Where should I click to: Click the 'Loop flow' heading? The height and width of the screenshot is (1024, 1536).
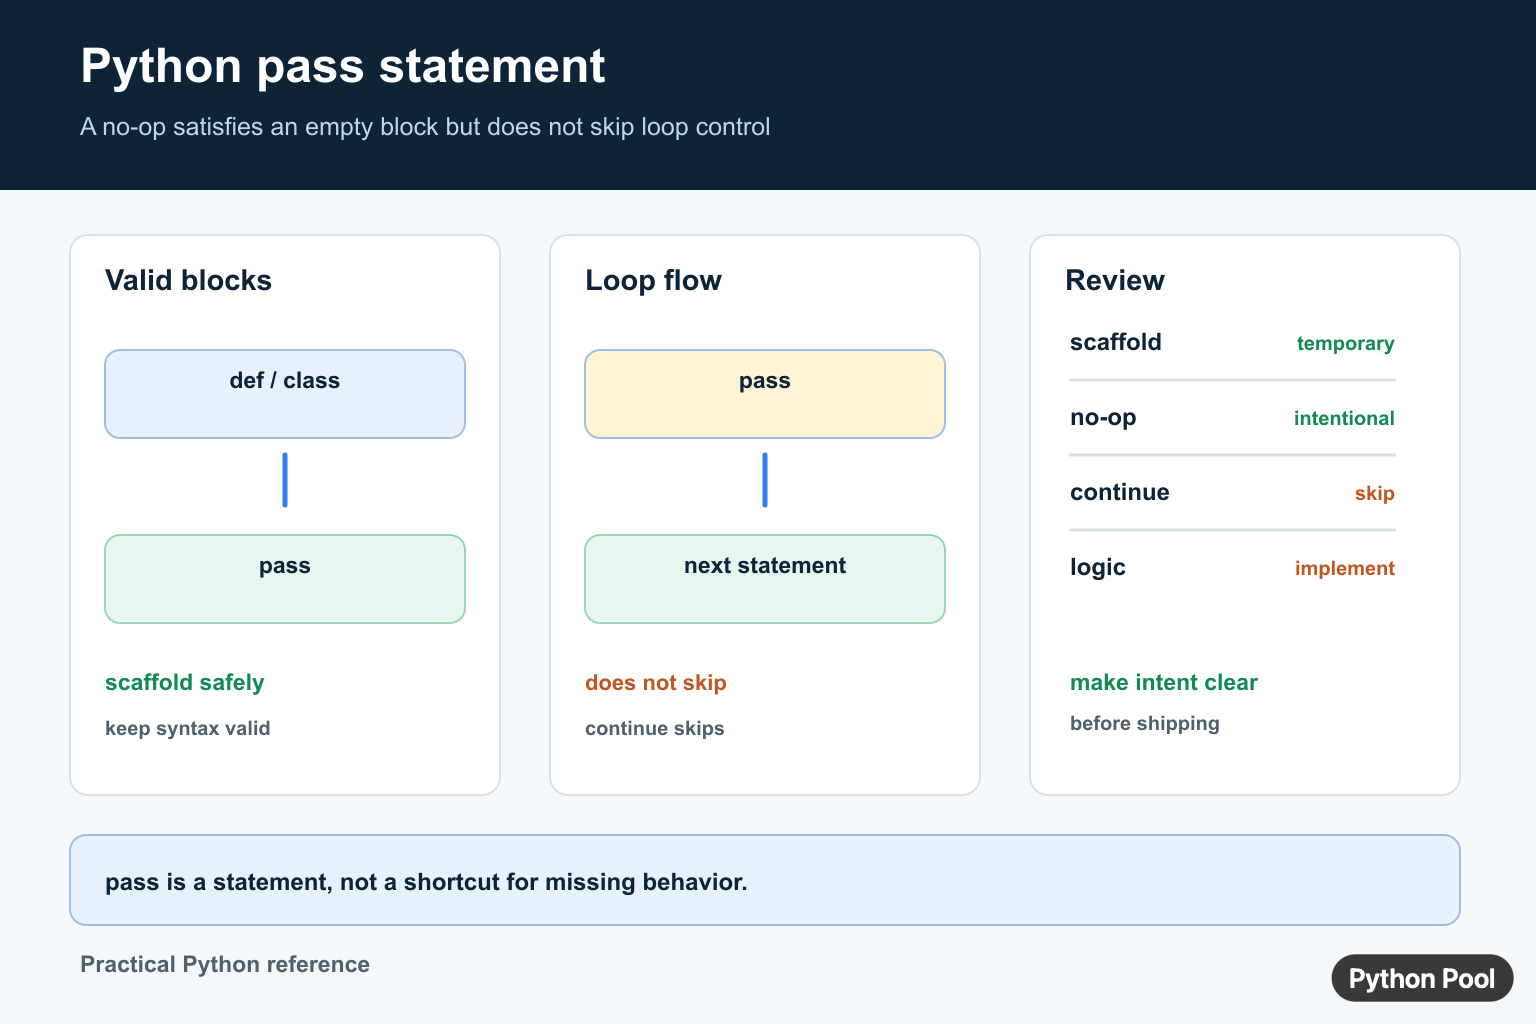653,280
